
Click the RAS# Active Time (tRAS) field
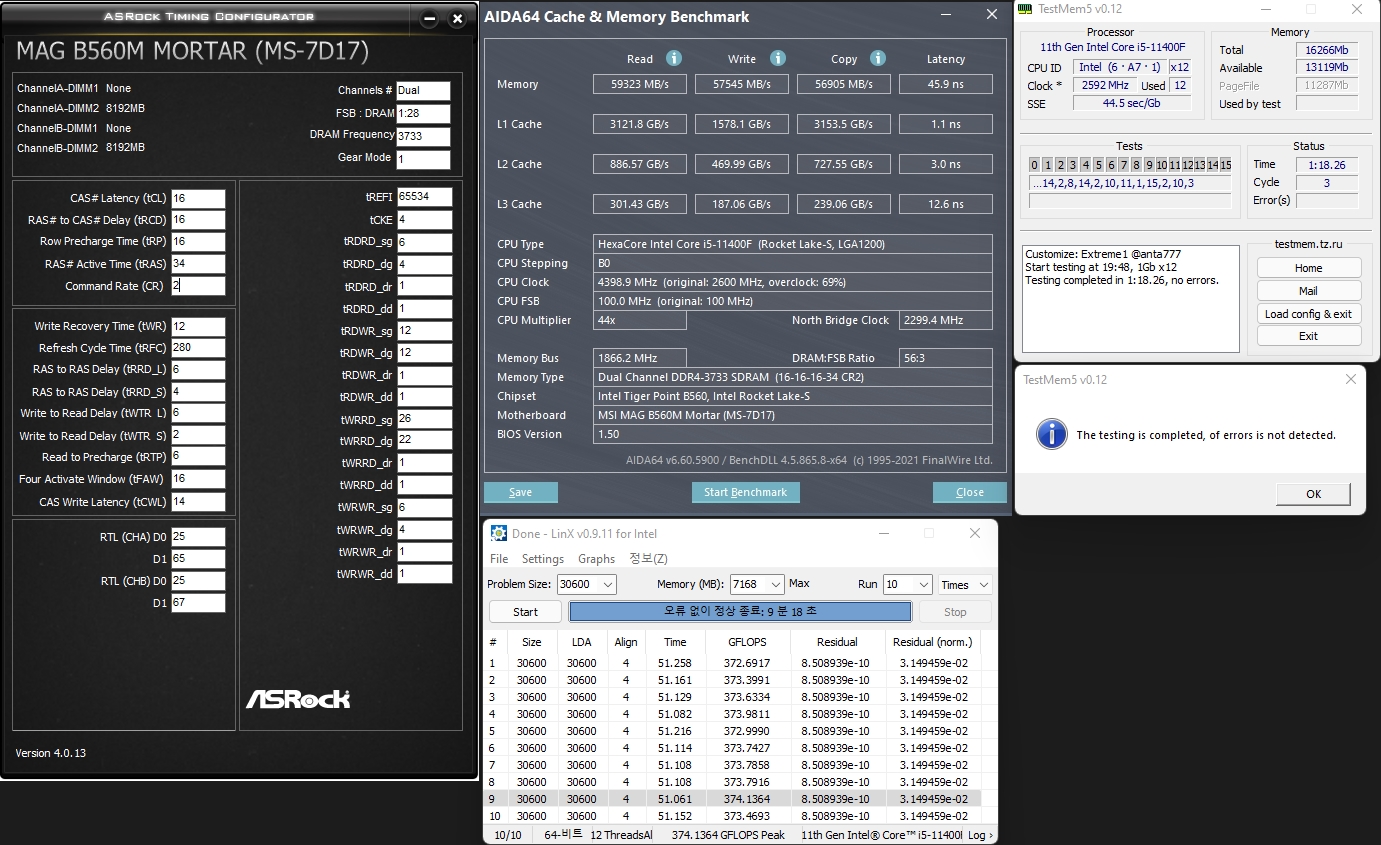tap(198, 264)
